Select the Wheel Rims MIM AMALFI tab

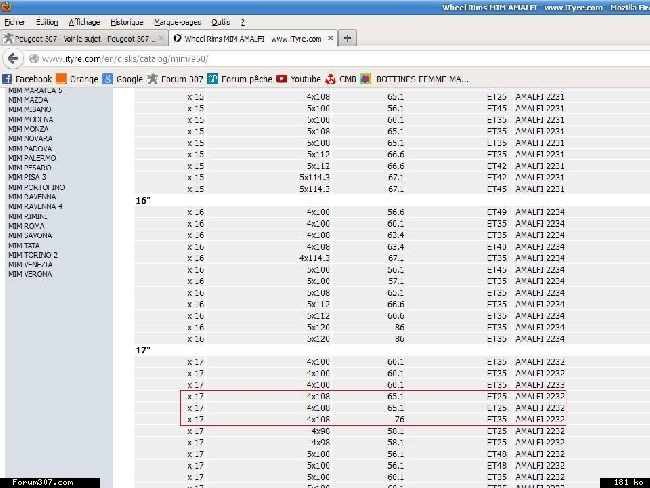tap(253, 39)
